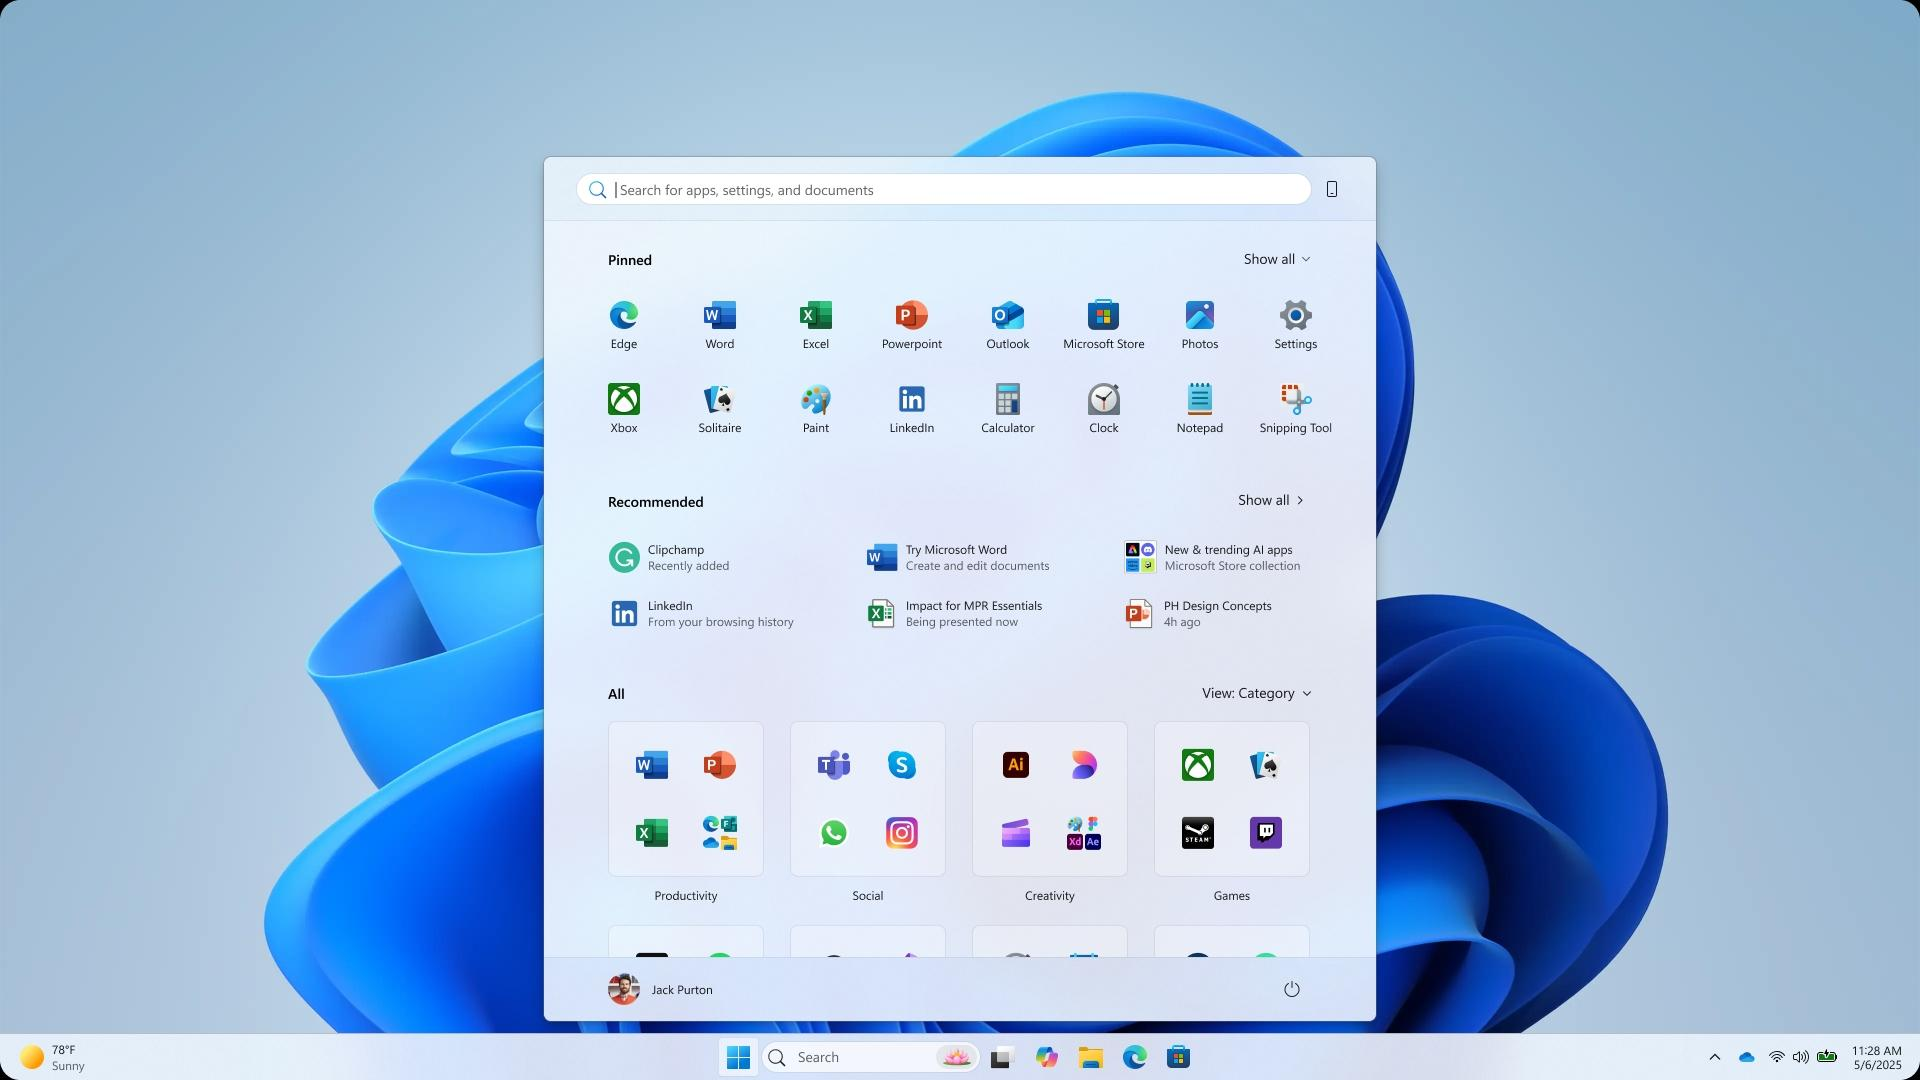Open the Calculator app
The image size is (1920, 1080).
click(1007, 407)
